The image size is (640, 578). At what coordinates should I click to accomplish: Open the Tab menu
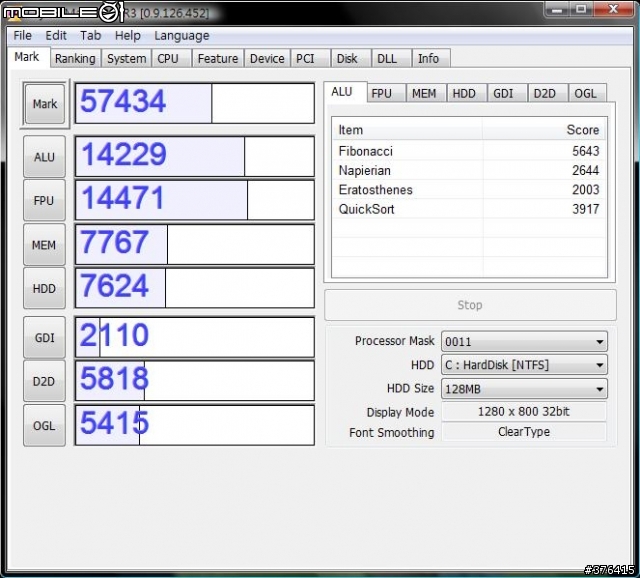(91, 36)
